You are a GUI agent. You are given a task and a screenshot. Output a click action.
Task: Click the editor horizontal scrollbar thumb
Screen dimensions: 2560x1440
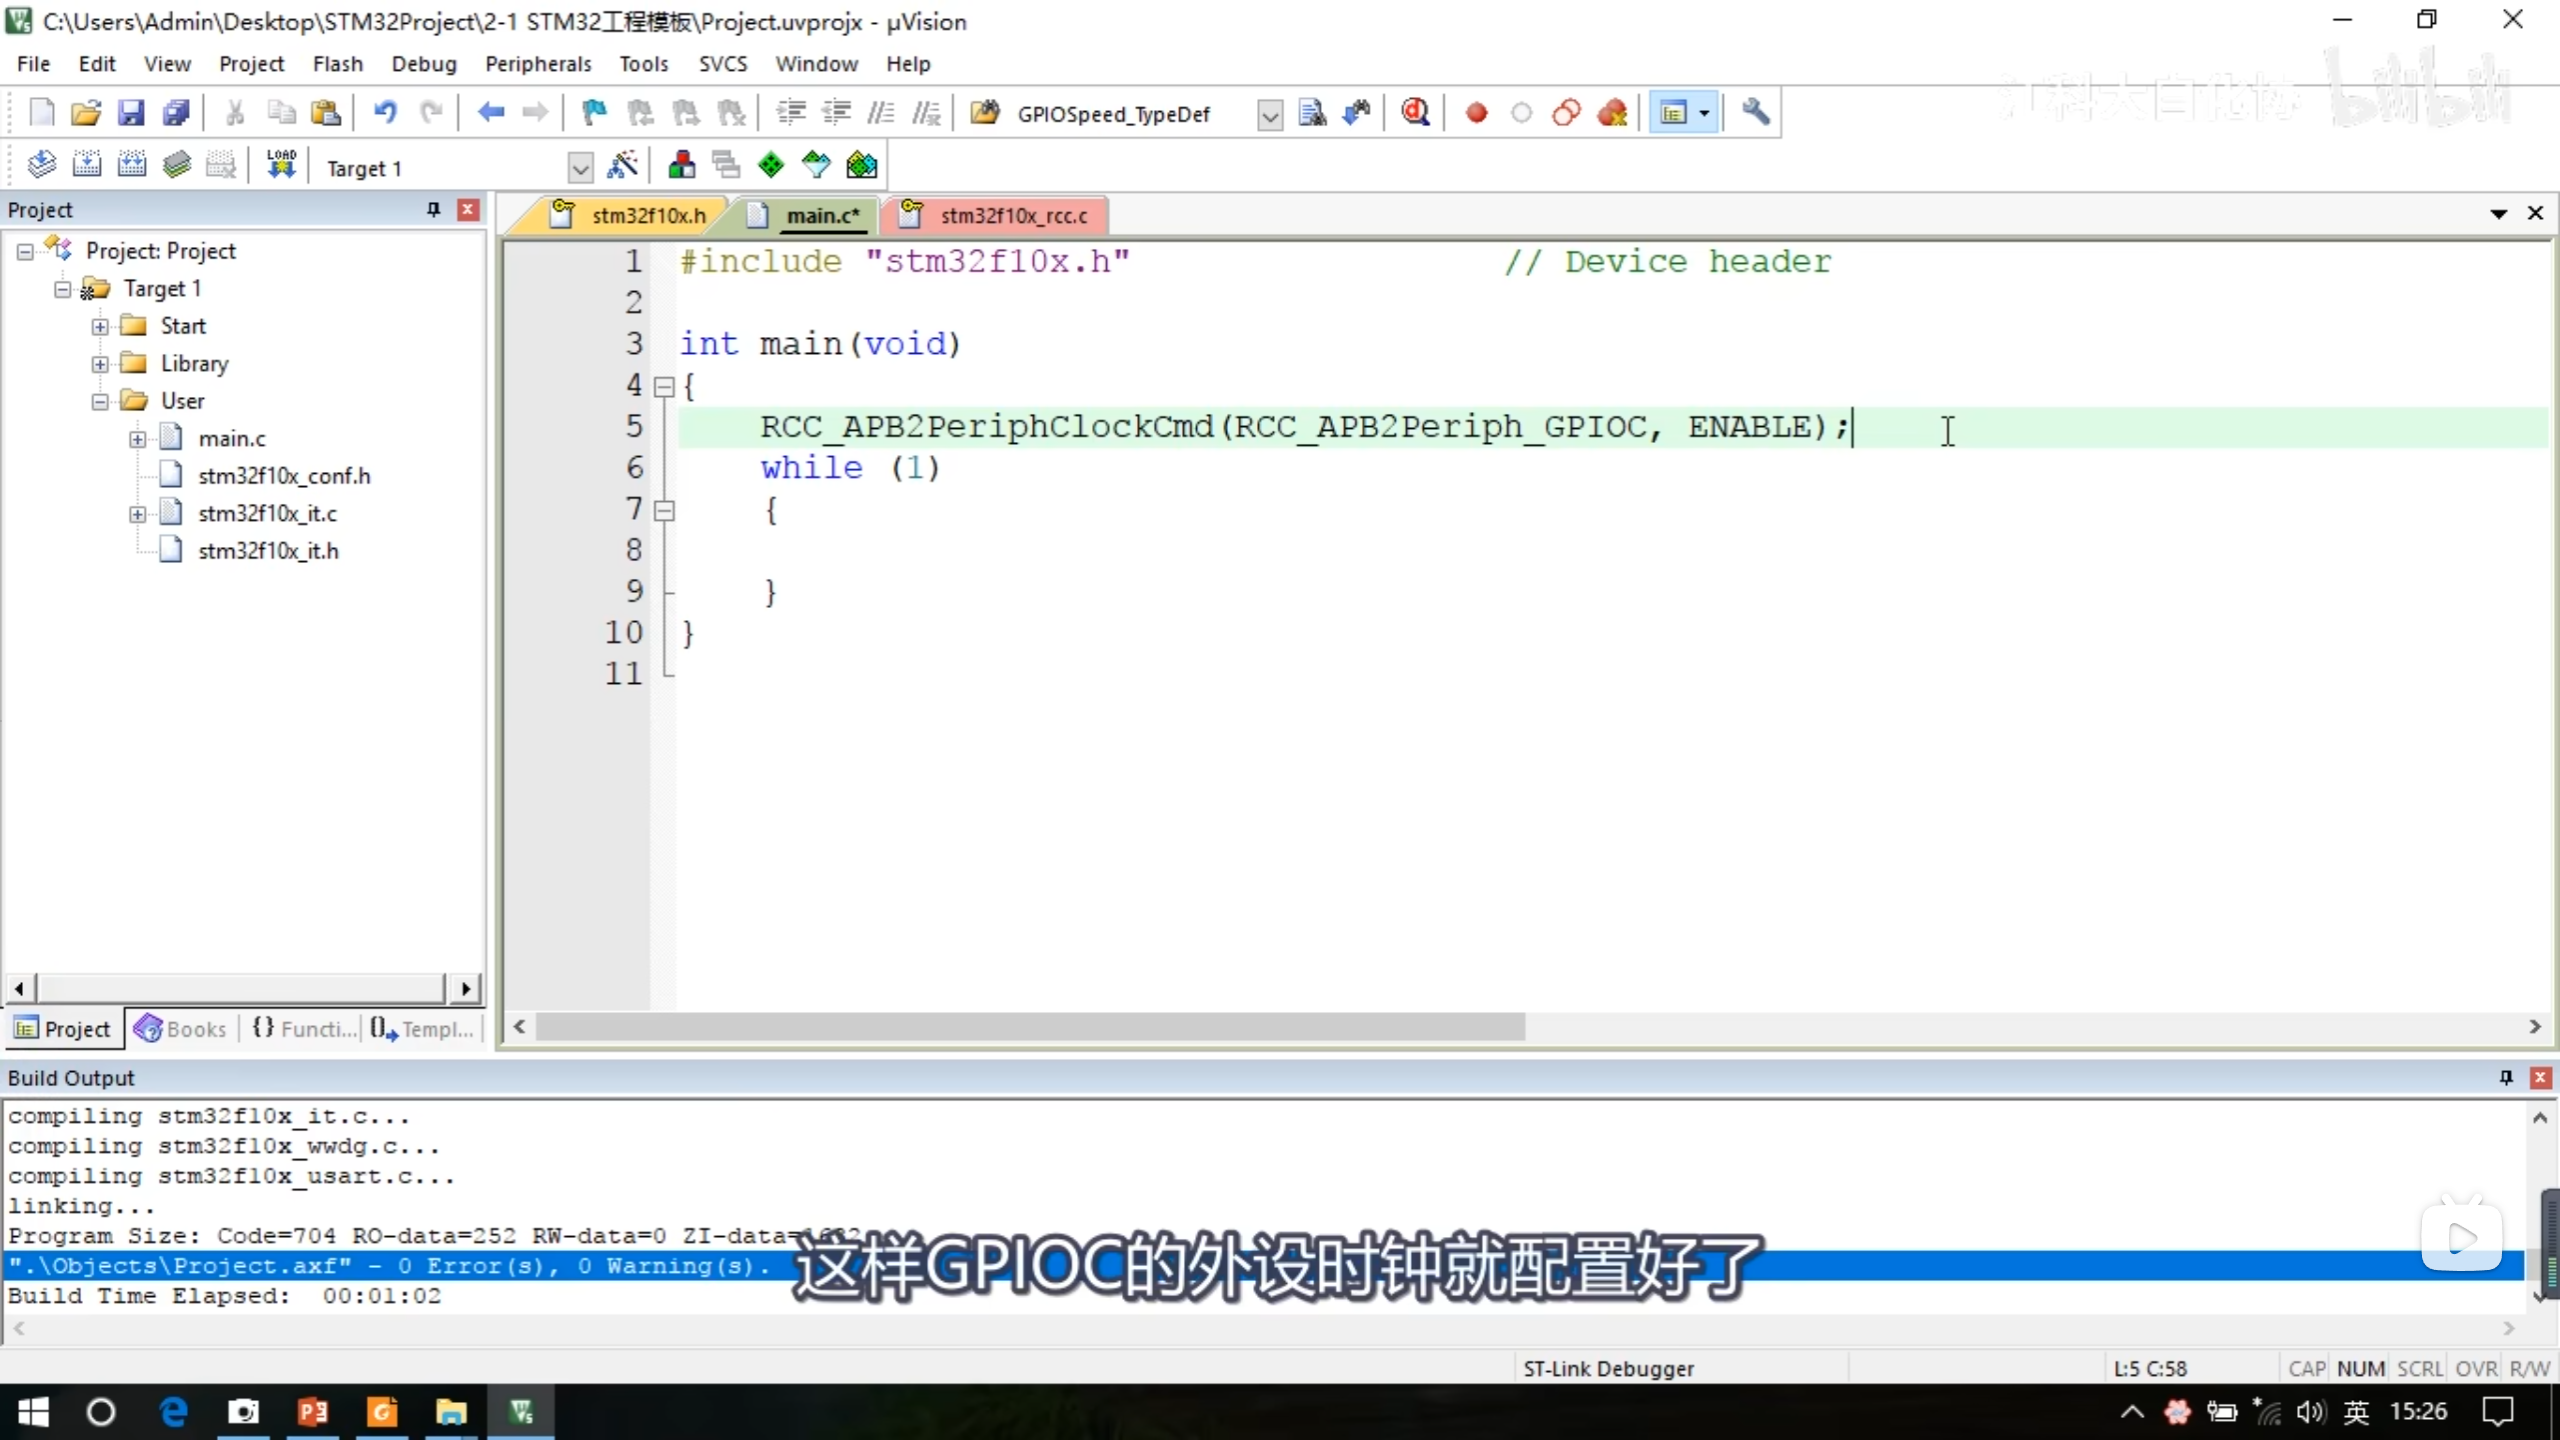[x=1030, y=1027]
